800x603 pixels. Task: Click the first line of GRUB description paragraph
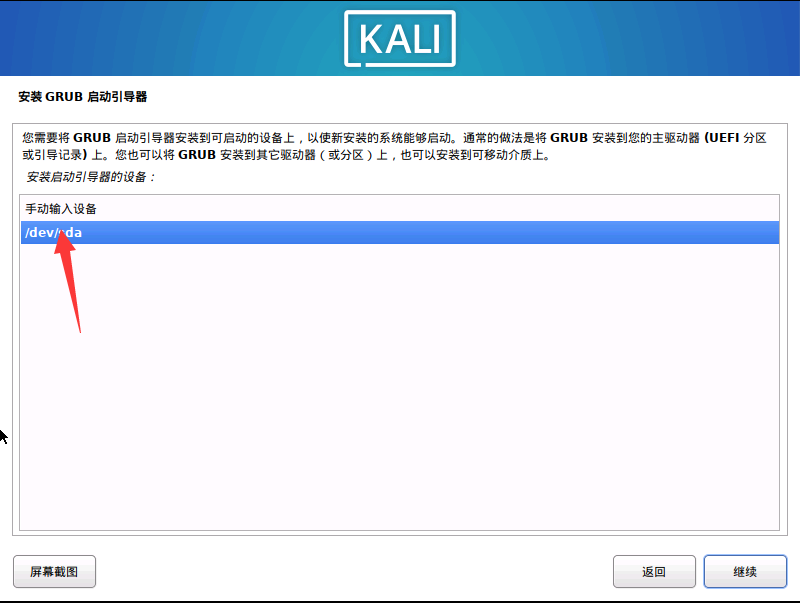pyautogui.click(x=394, y=138)
